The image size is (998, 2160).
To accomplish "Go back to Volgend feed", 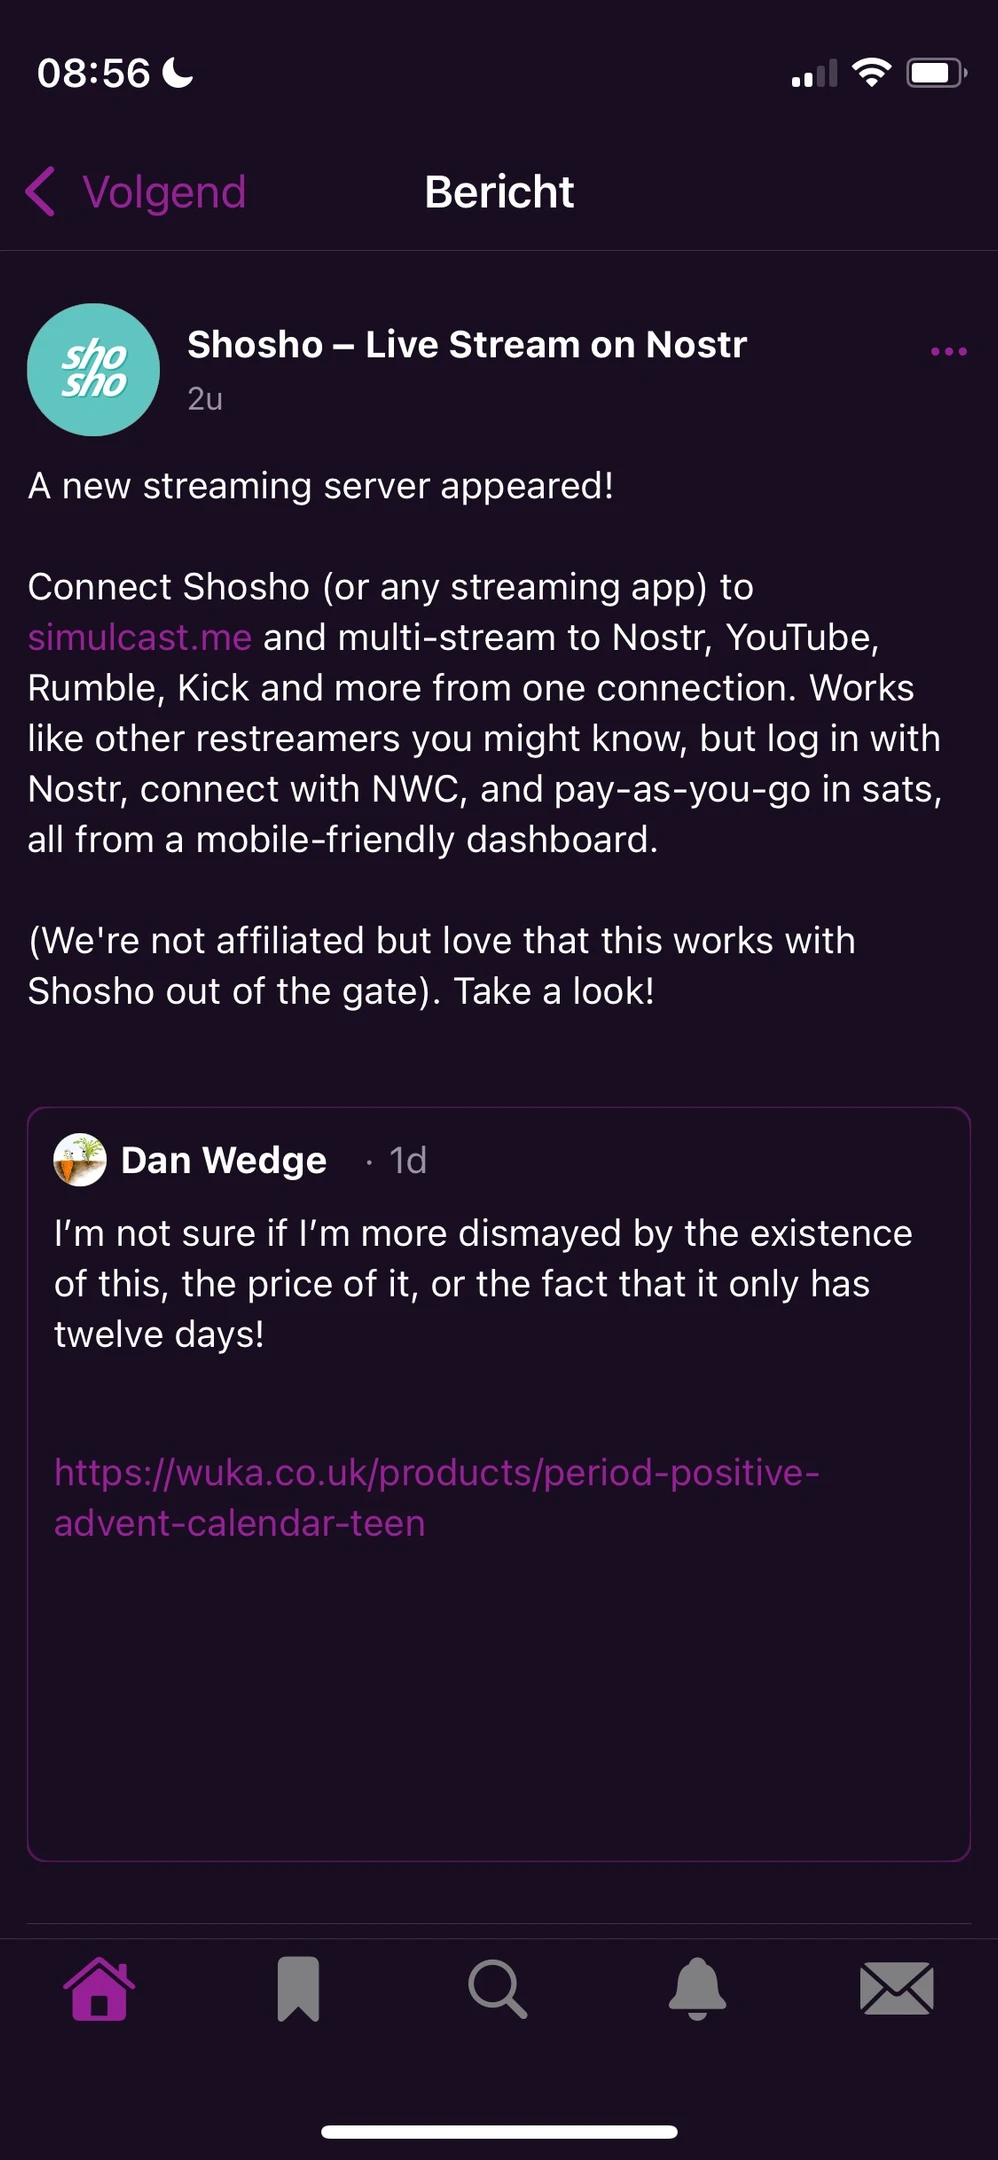I will pyautogui.click(x=164, y=192).
